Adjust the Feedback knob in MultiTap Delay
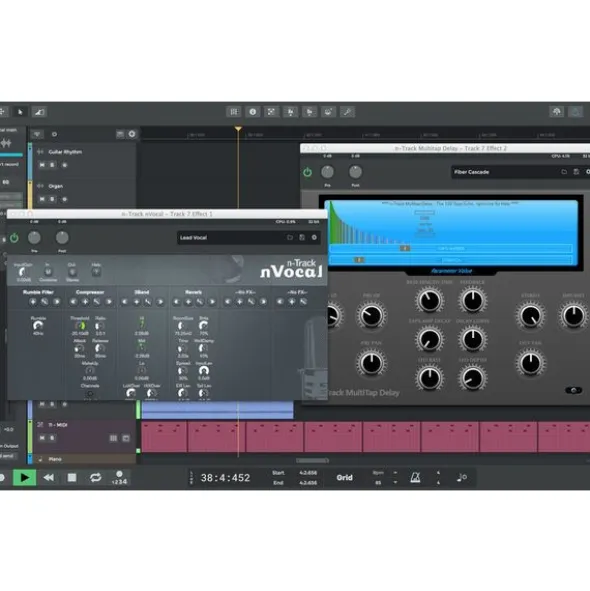 coord(472,300)
